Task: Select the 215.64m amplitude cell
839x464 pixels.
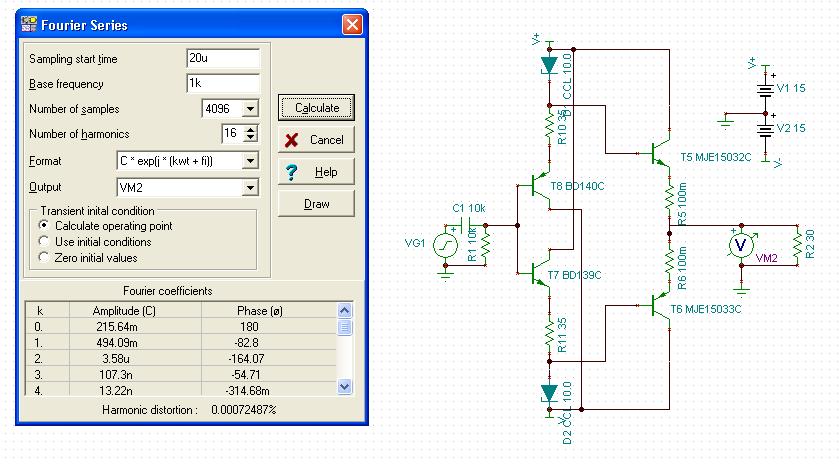Action: click(117, 326)
